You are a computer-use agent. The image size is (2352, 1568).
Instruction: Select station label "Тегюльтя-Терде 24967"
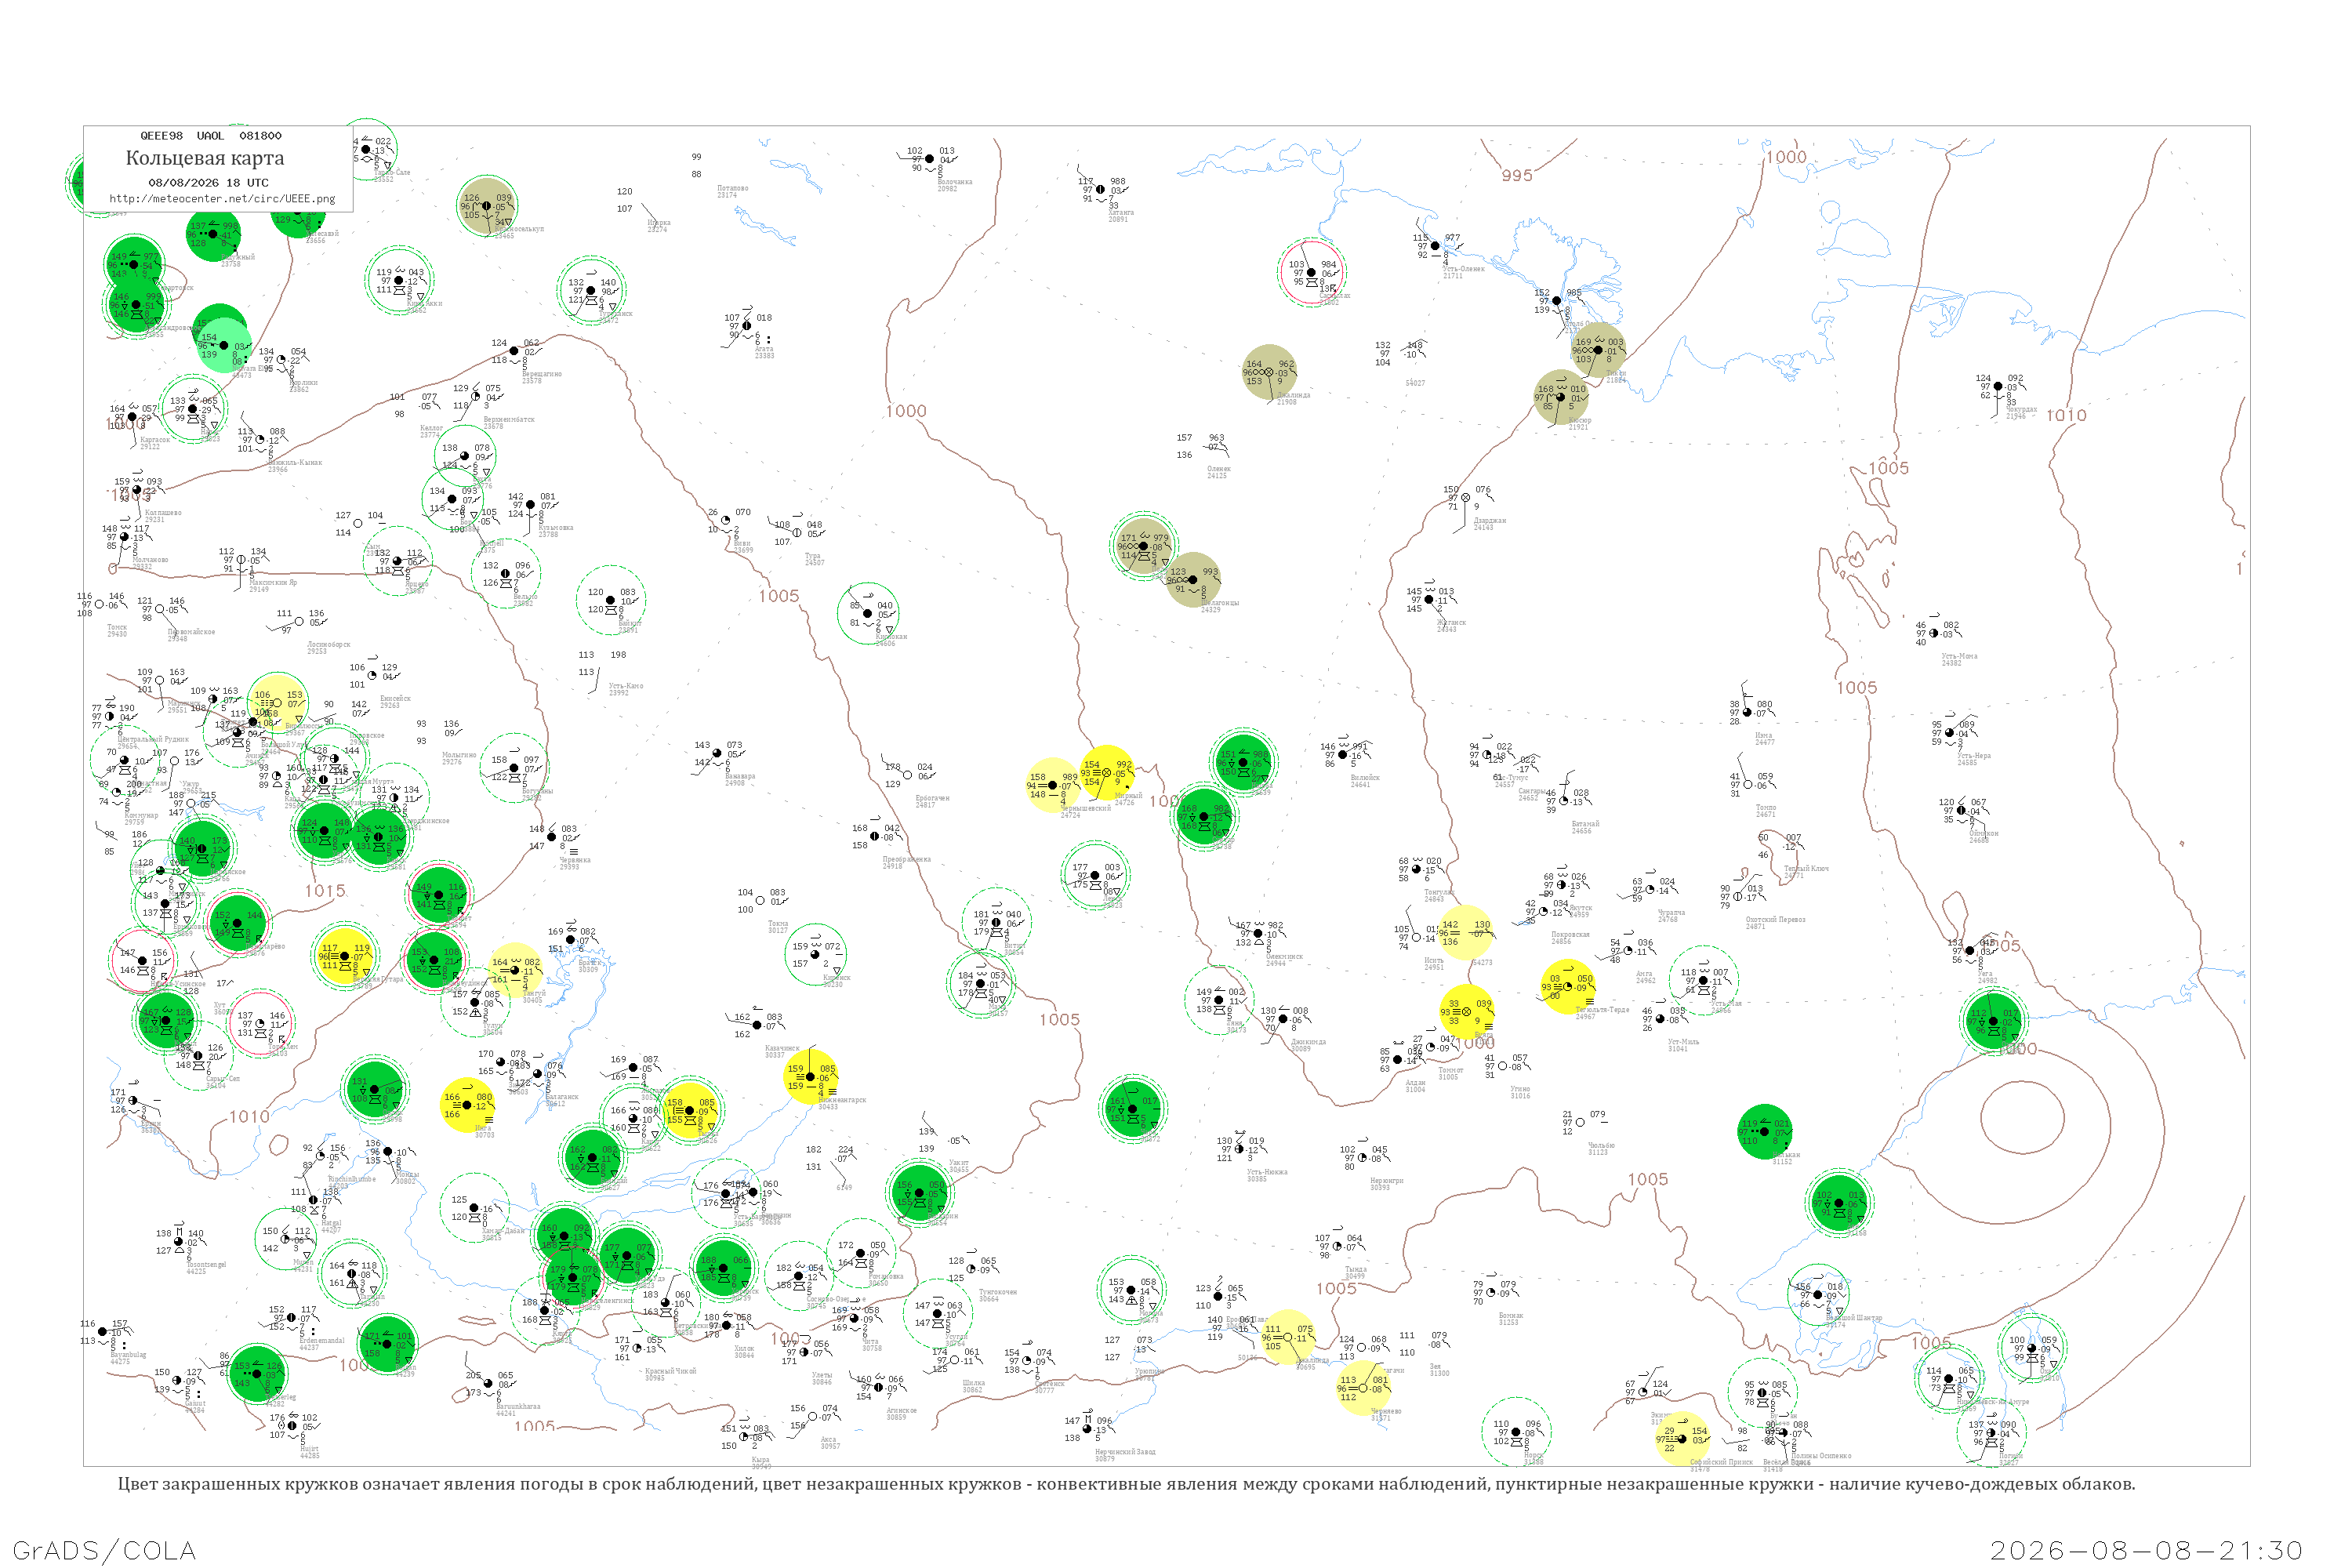tap(1602, 1013)
